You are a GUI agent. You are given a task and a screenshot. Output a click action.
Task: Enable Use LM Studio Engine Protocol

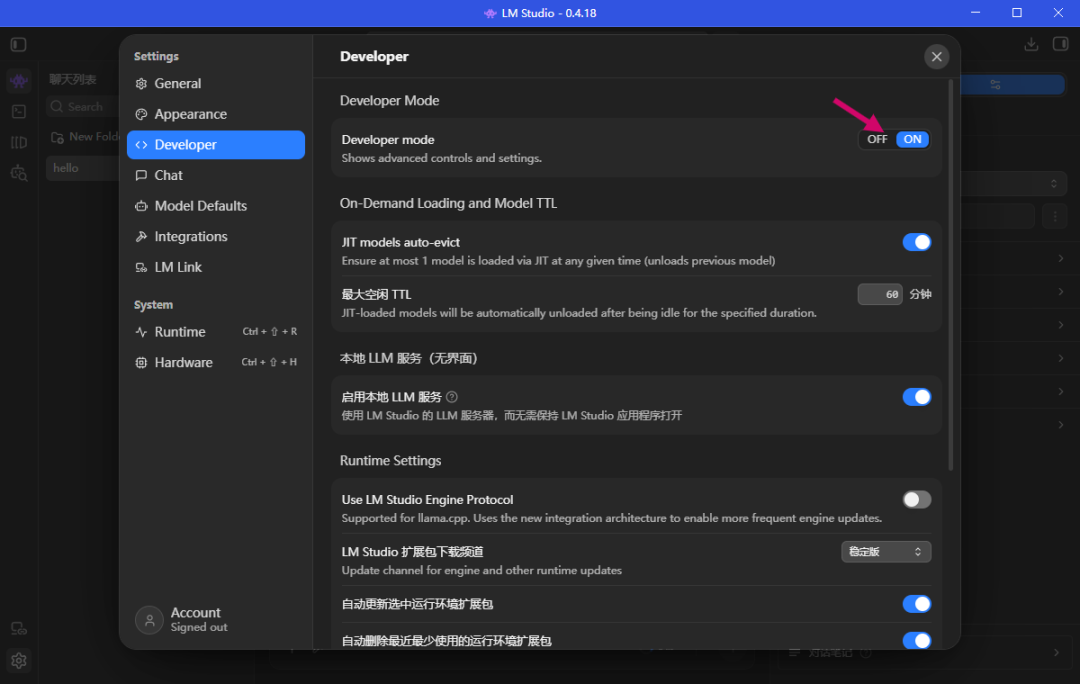tap(917, 499)
